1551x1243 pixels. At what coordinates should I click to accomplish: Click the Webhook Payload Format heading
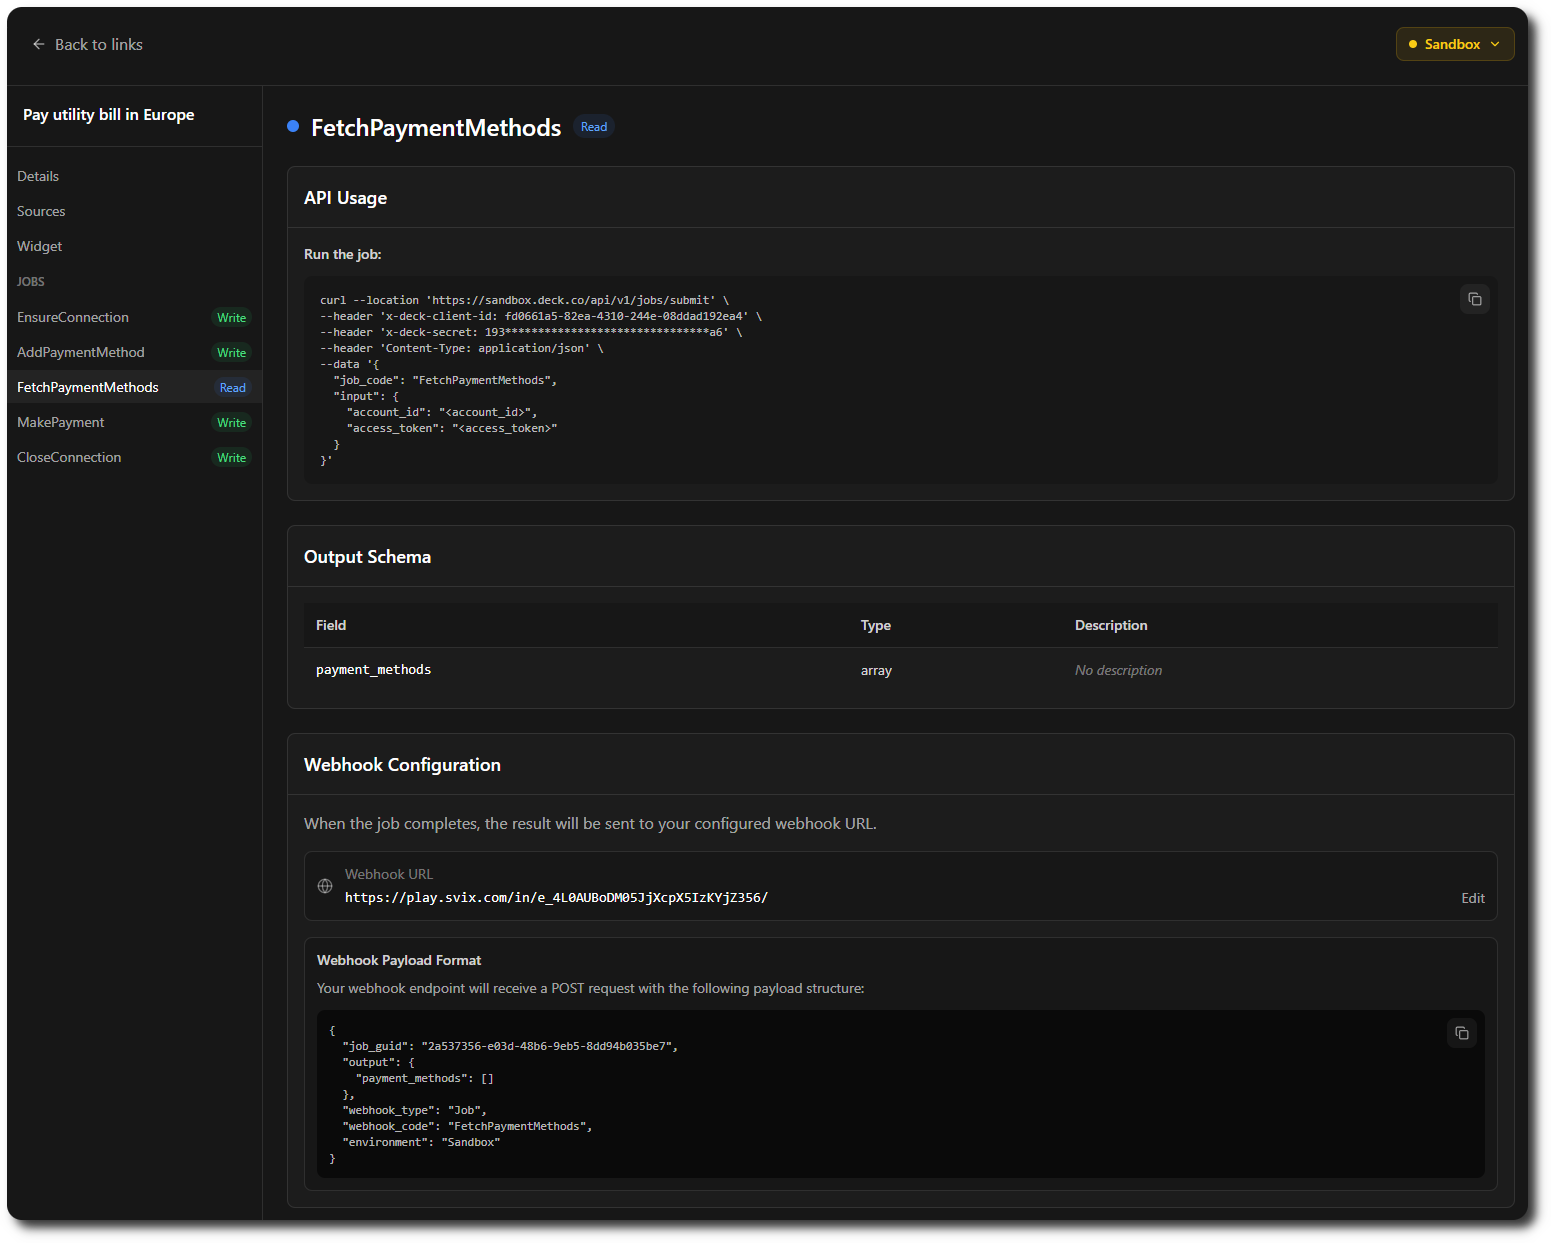399,960
